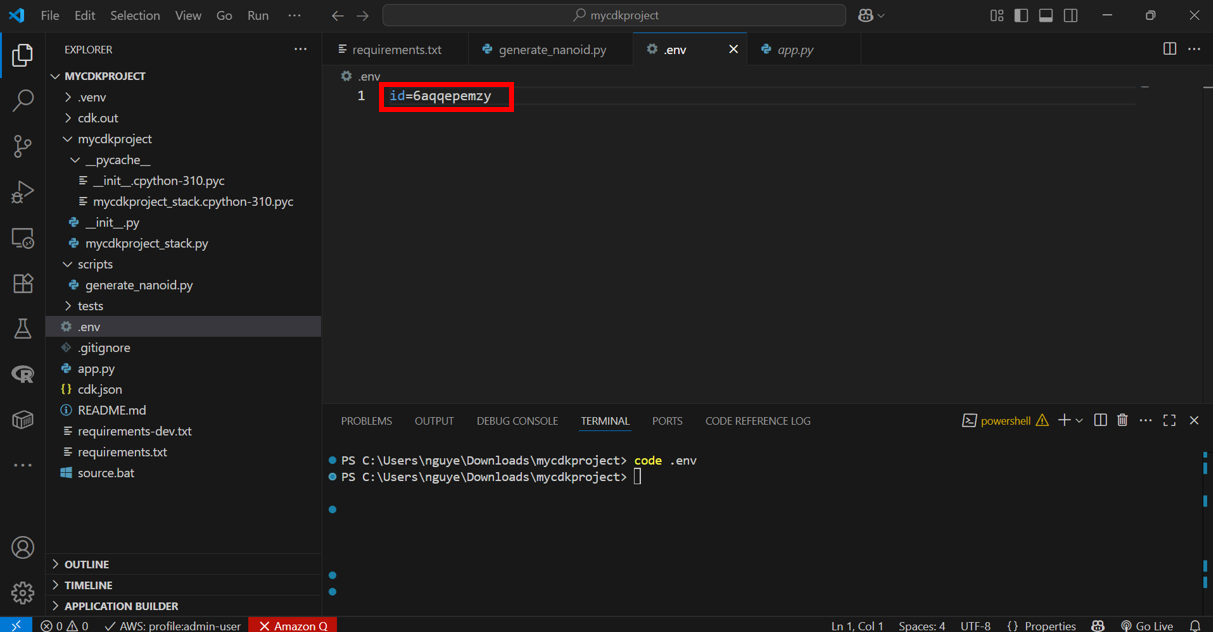The height and width of the screenshot is (632, 1213).
Task: Open the Extensions view icon
Action: click(x=22, y=284)
